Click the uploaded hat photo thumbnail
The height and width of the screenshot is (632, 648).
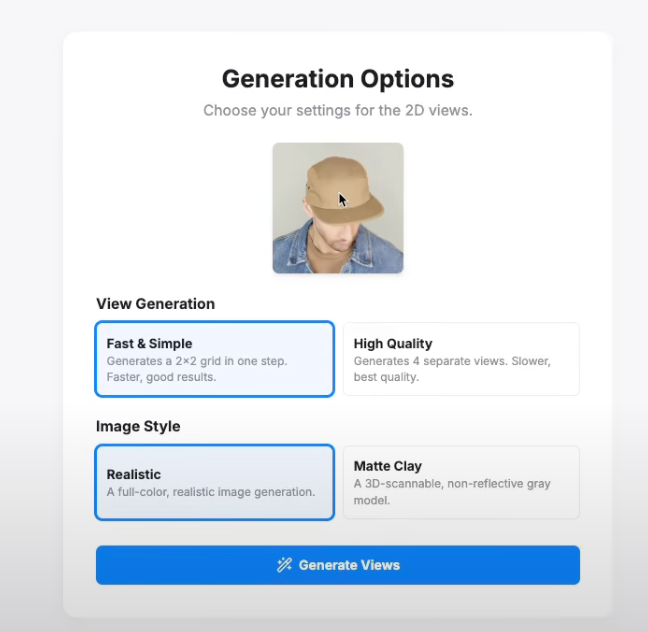coord(338,208)
